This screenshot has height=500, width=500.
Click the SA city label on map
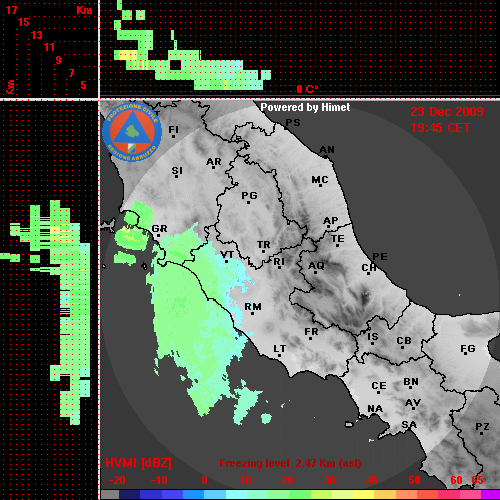point(409,425)
